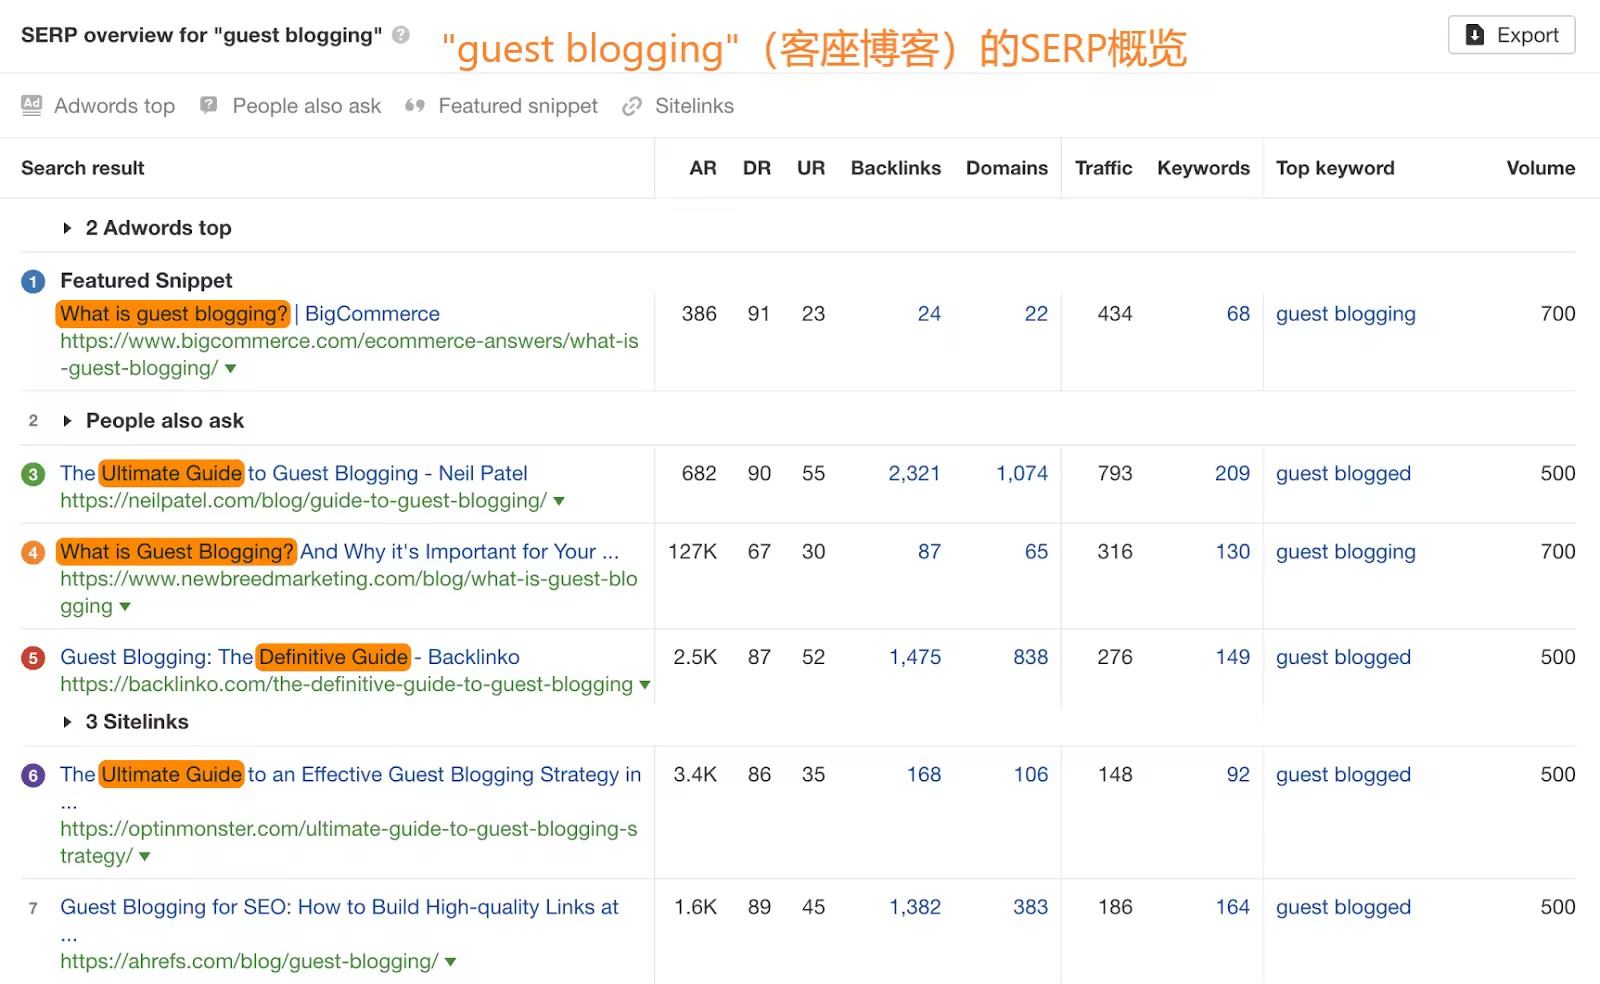The width and height of the screenshot is (1600, 984).
Task: Click the DR column header
Action: [x=757, y=168]
